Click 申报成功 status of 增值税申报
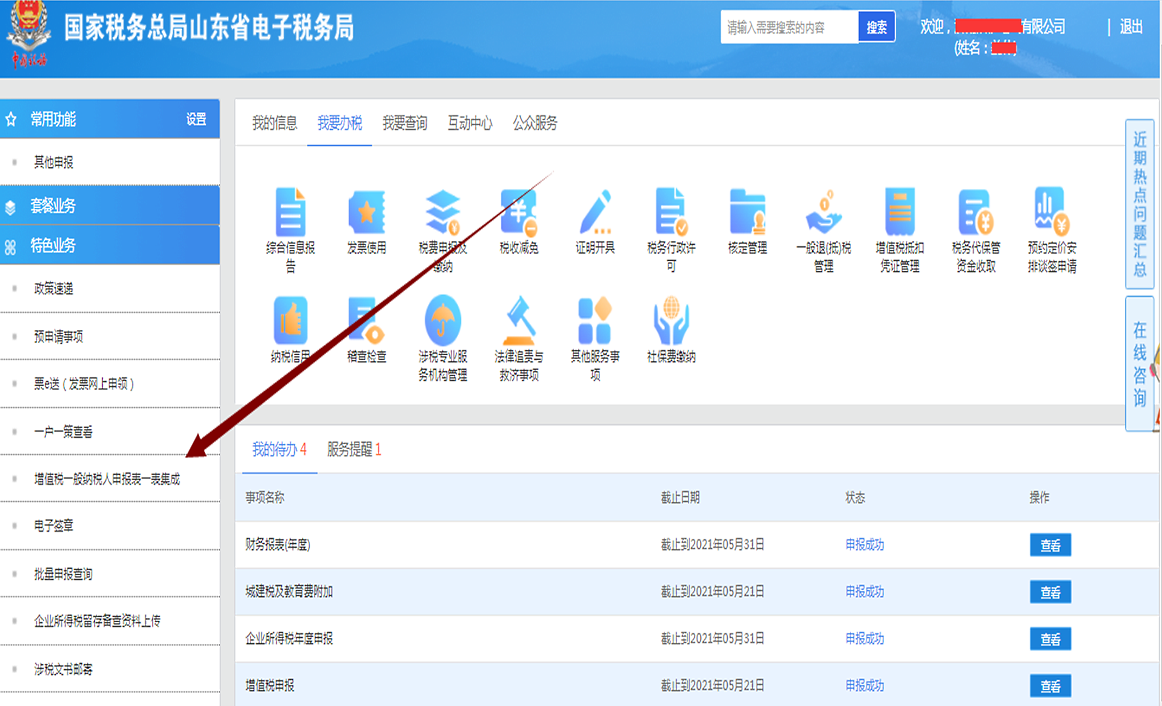Image resolution: width=1162 pixels, height=706 pixels. 865,686
